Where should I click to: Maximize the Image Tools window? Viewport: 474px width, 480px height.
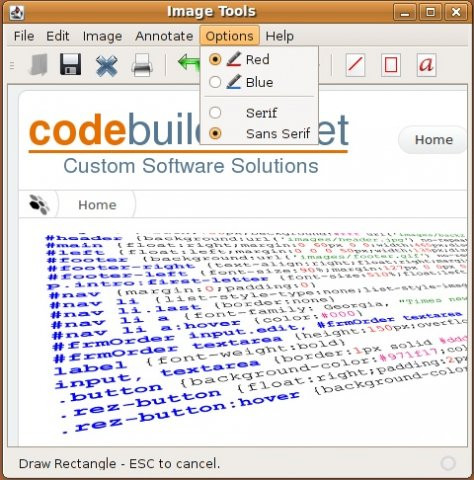[x=430, y=13]
